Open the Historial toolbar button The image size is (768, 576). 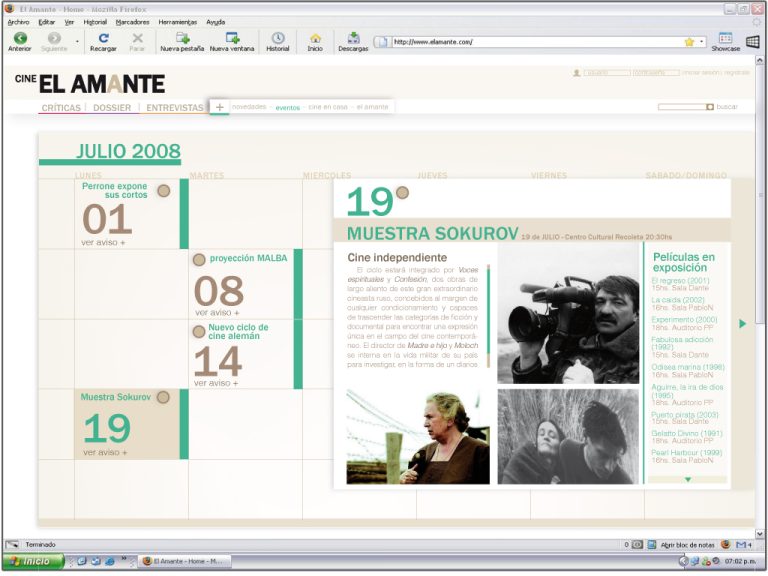278,42
